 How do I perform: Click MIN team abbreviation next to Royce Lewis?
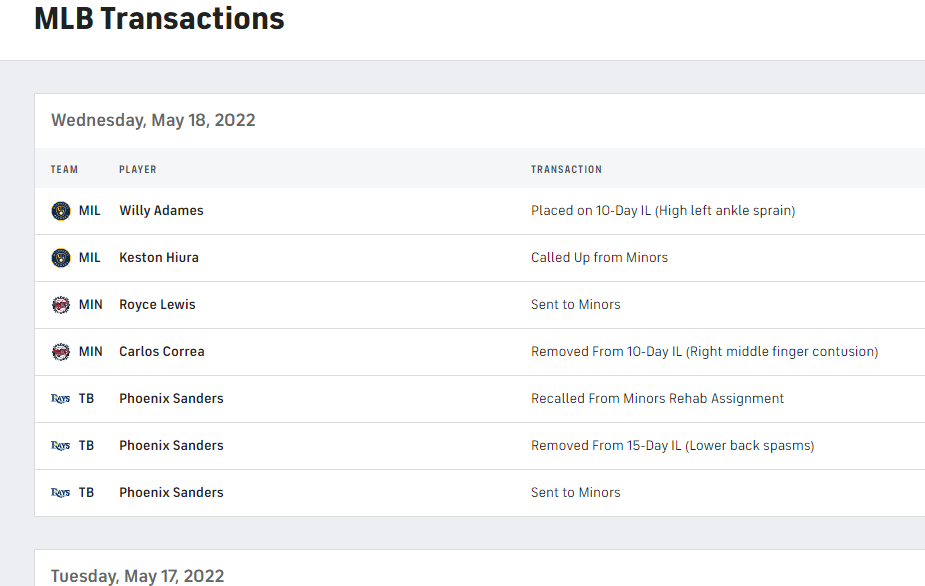pyautogui.click(x=91, y=305)
